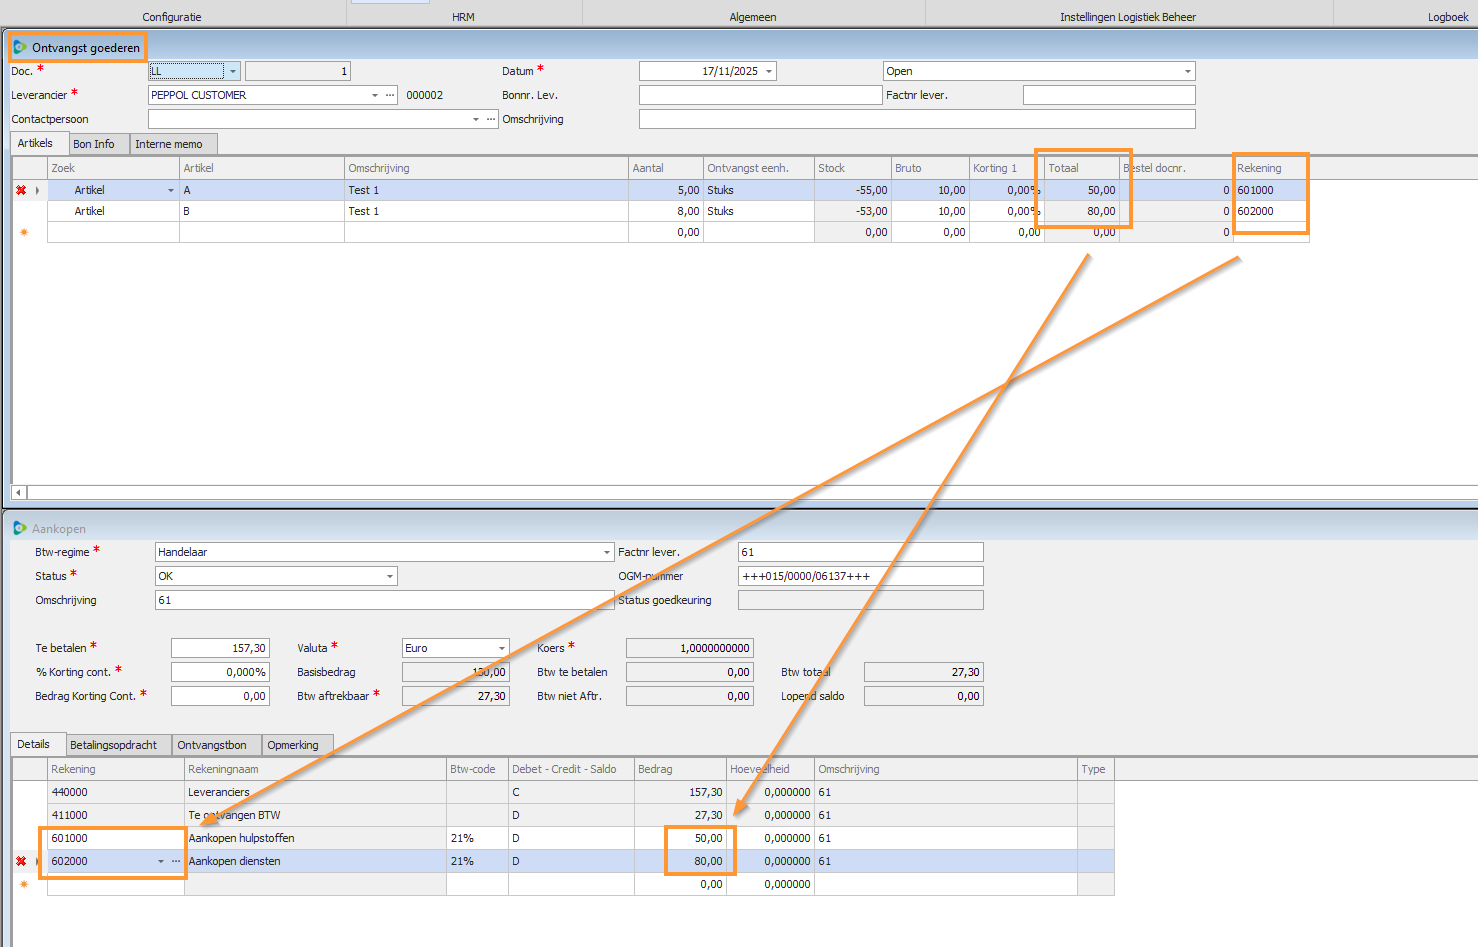Click the Ontvangst goederen window icon
Image resolution: width=1478 pixels, height=947 pixels.
point(20,47)
